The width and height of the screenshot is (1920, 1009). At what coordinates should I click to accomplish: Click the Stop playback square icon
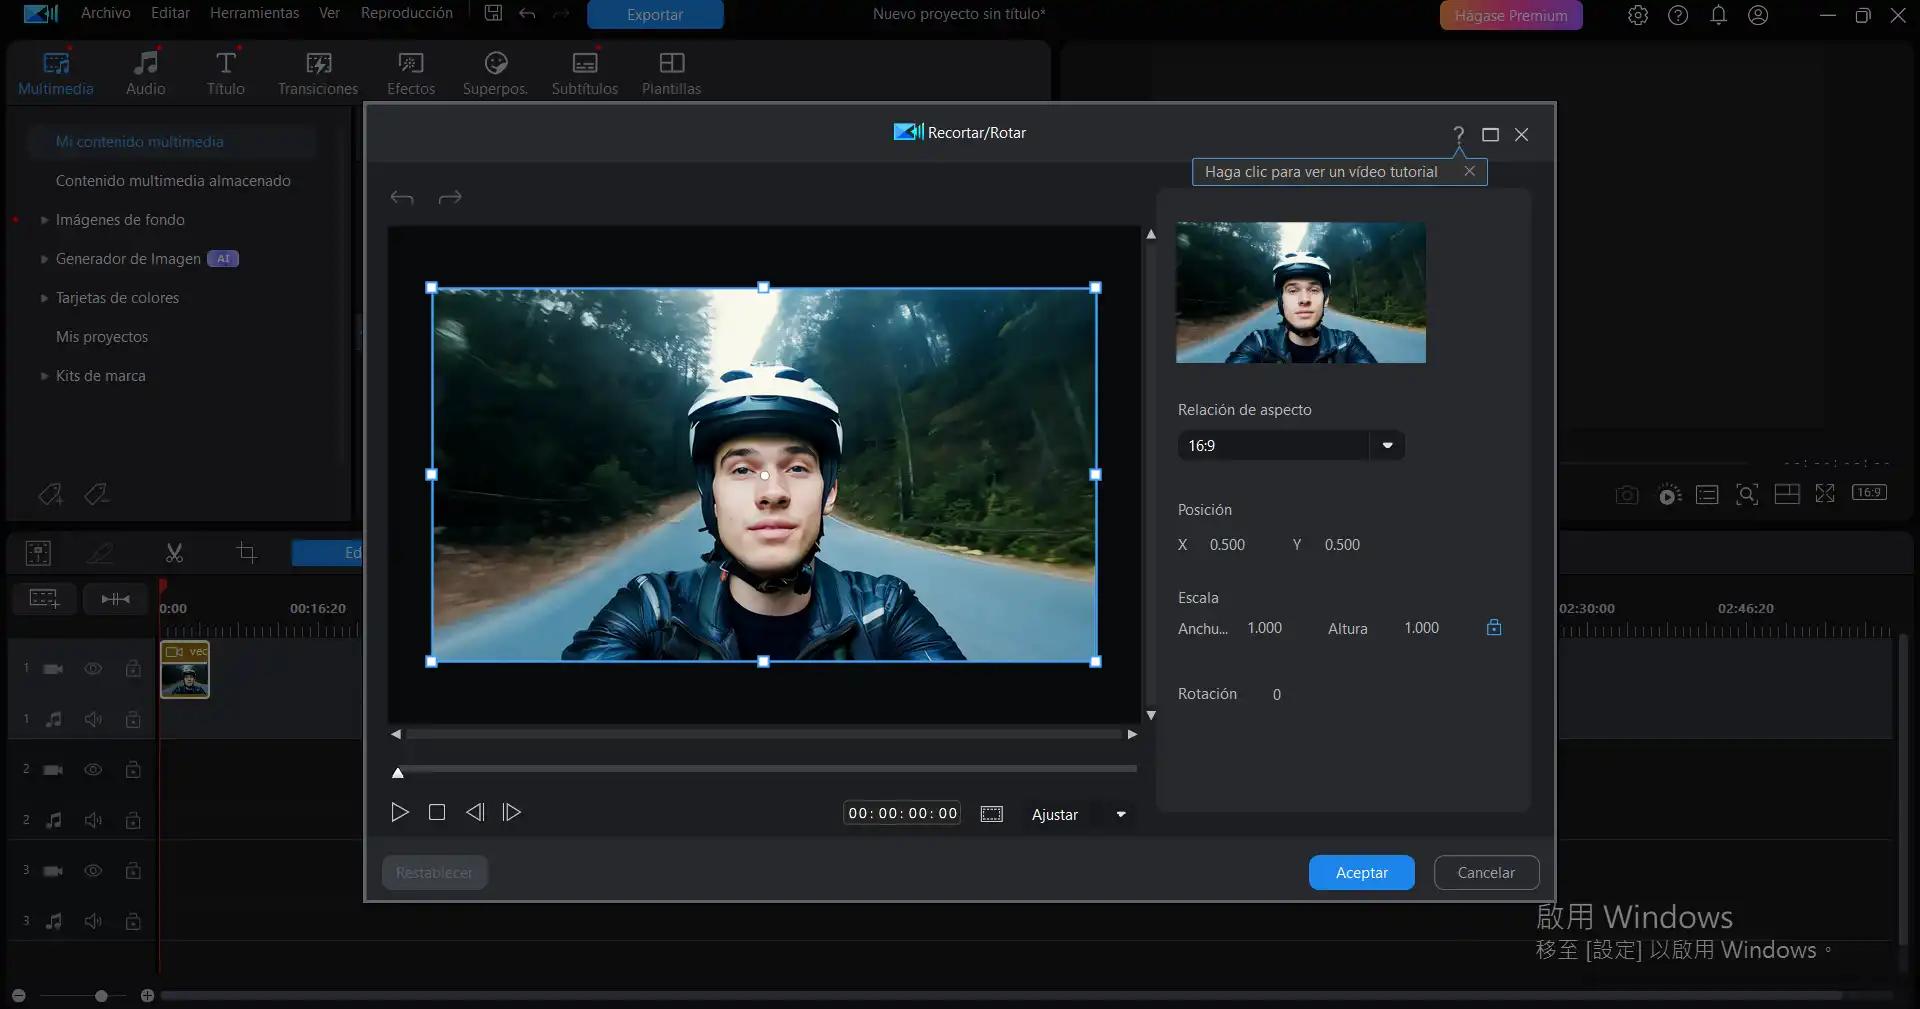[x=437, y=812]
